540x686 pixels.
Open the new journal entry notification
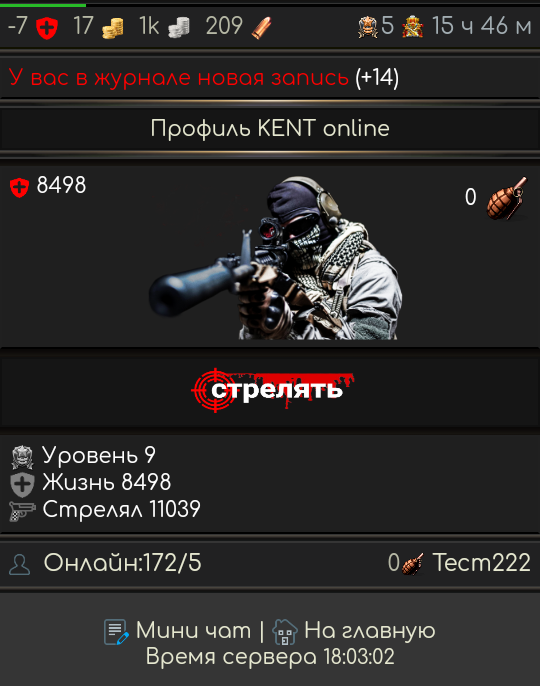204,77
